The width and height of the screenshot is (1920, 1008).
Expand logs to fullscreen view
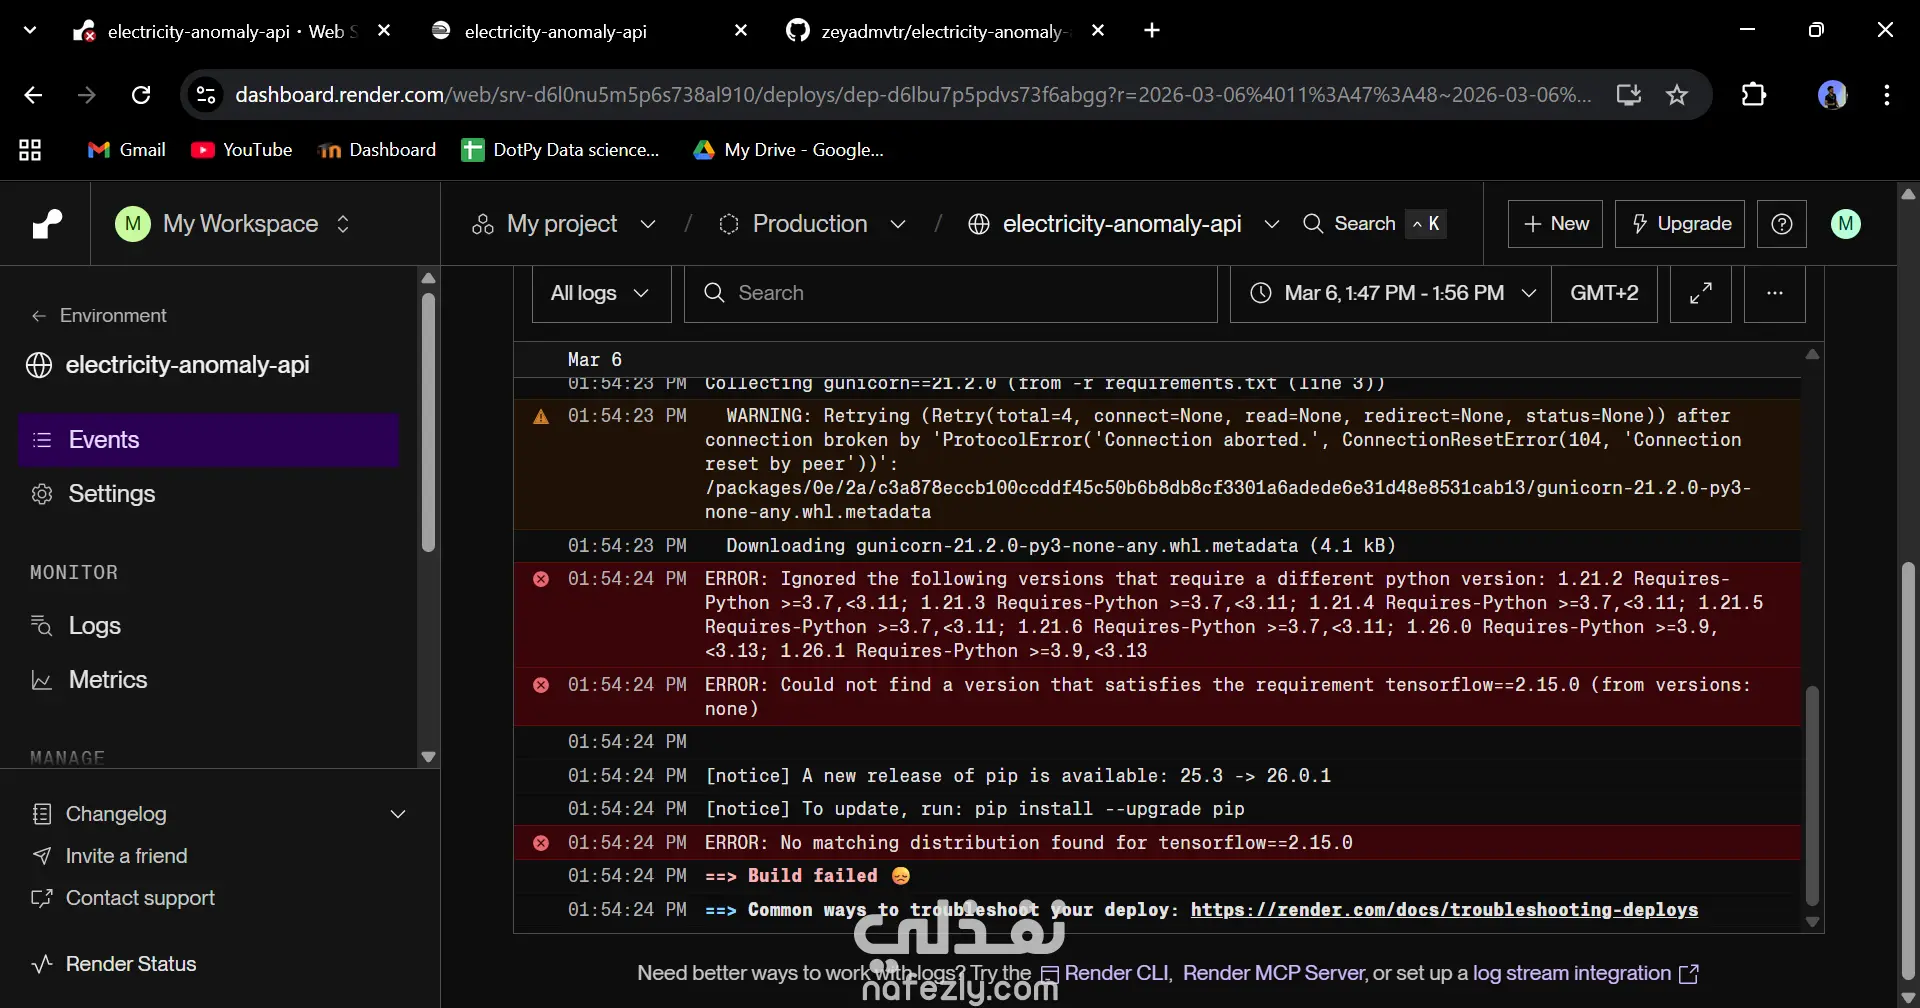[1701, 293]
